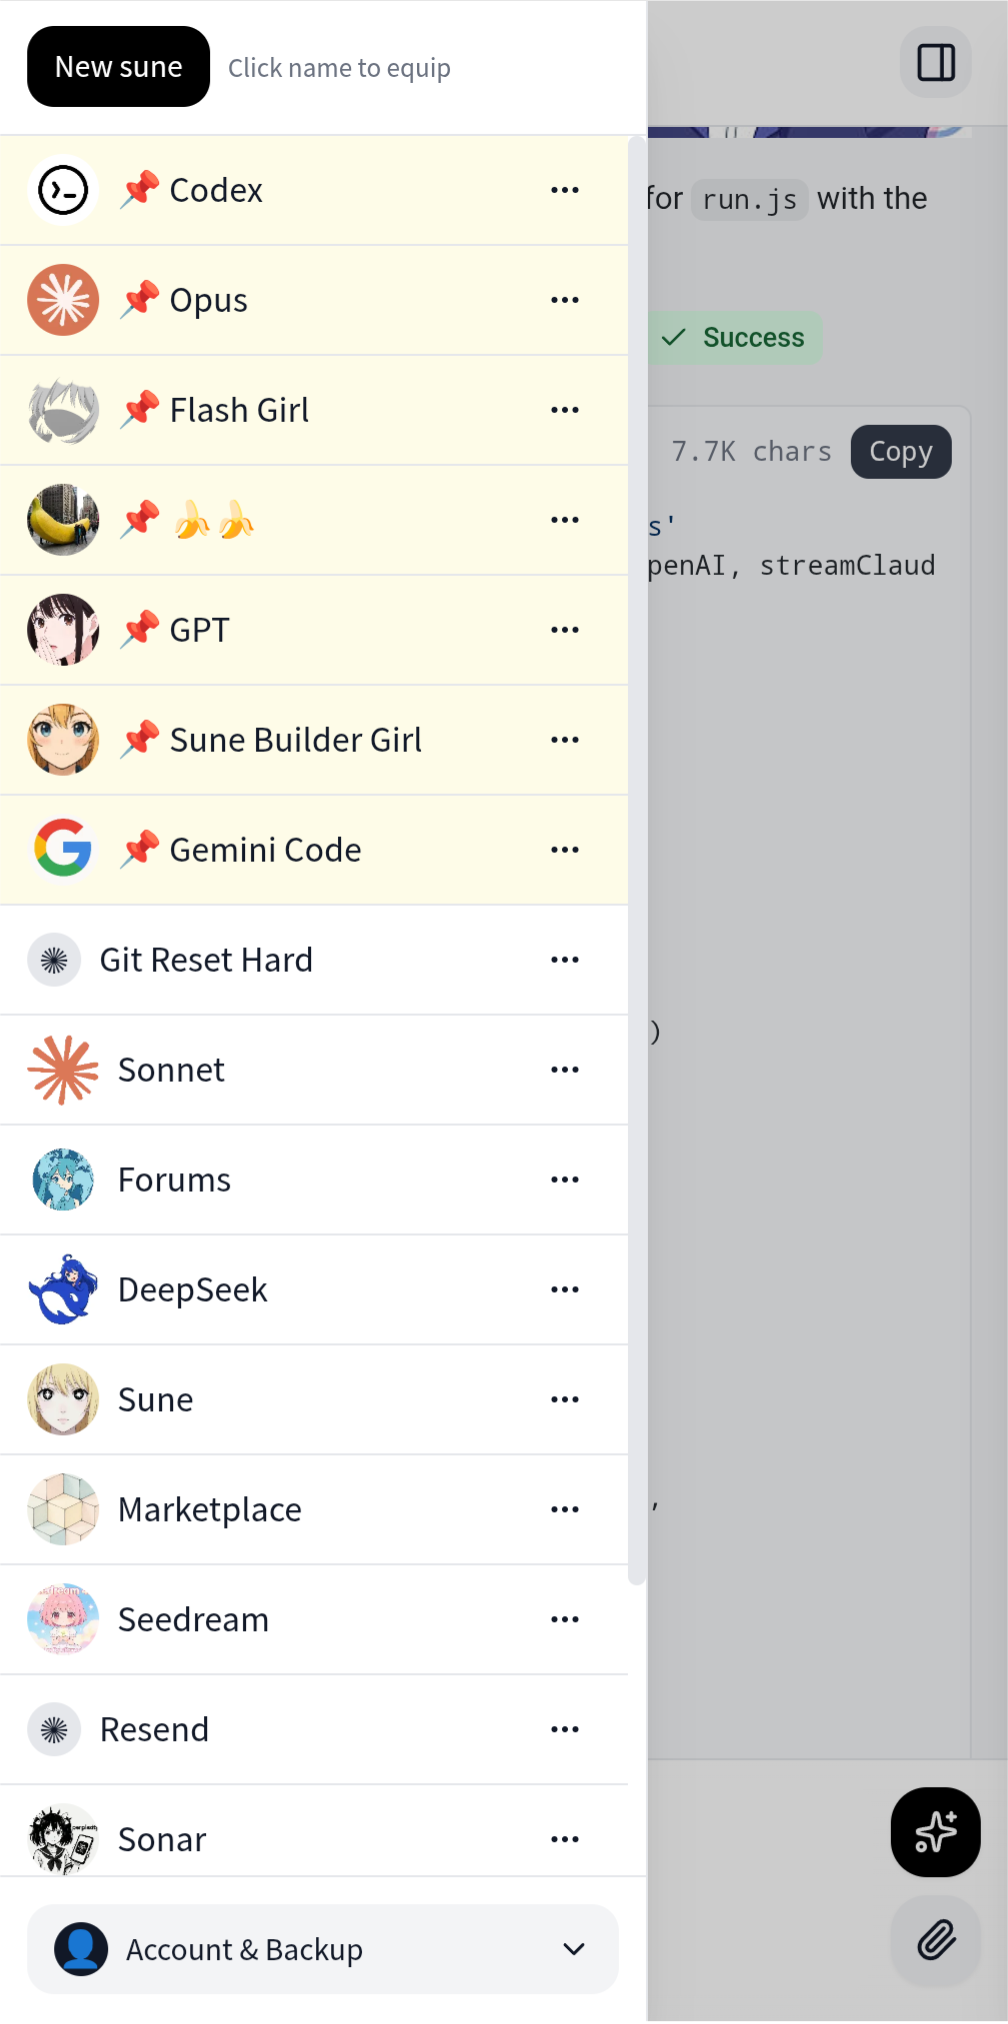Create a new sune
This screenshot has height=2024, width=1008.
[118, 67]
